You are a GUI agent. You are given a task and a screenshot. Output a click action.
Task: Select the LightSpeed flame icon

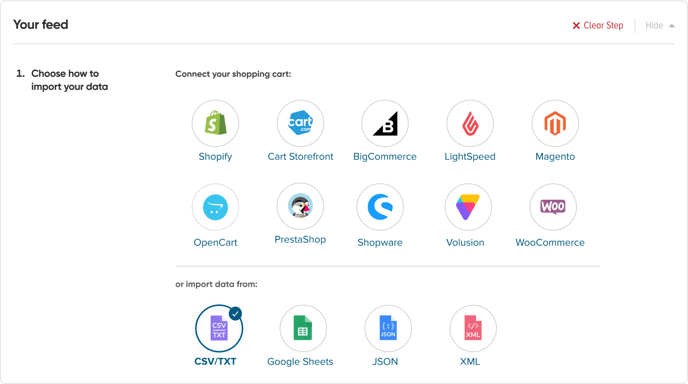pyautogui.click(x=470, y=123)
